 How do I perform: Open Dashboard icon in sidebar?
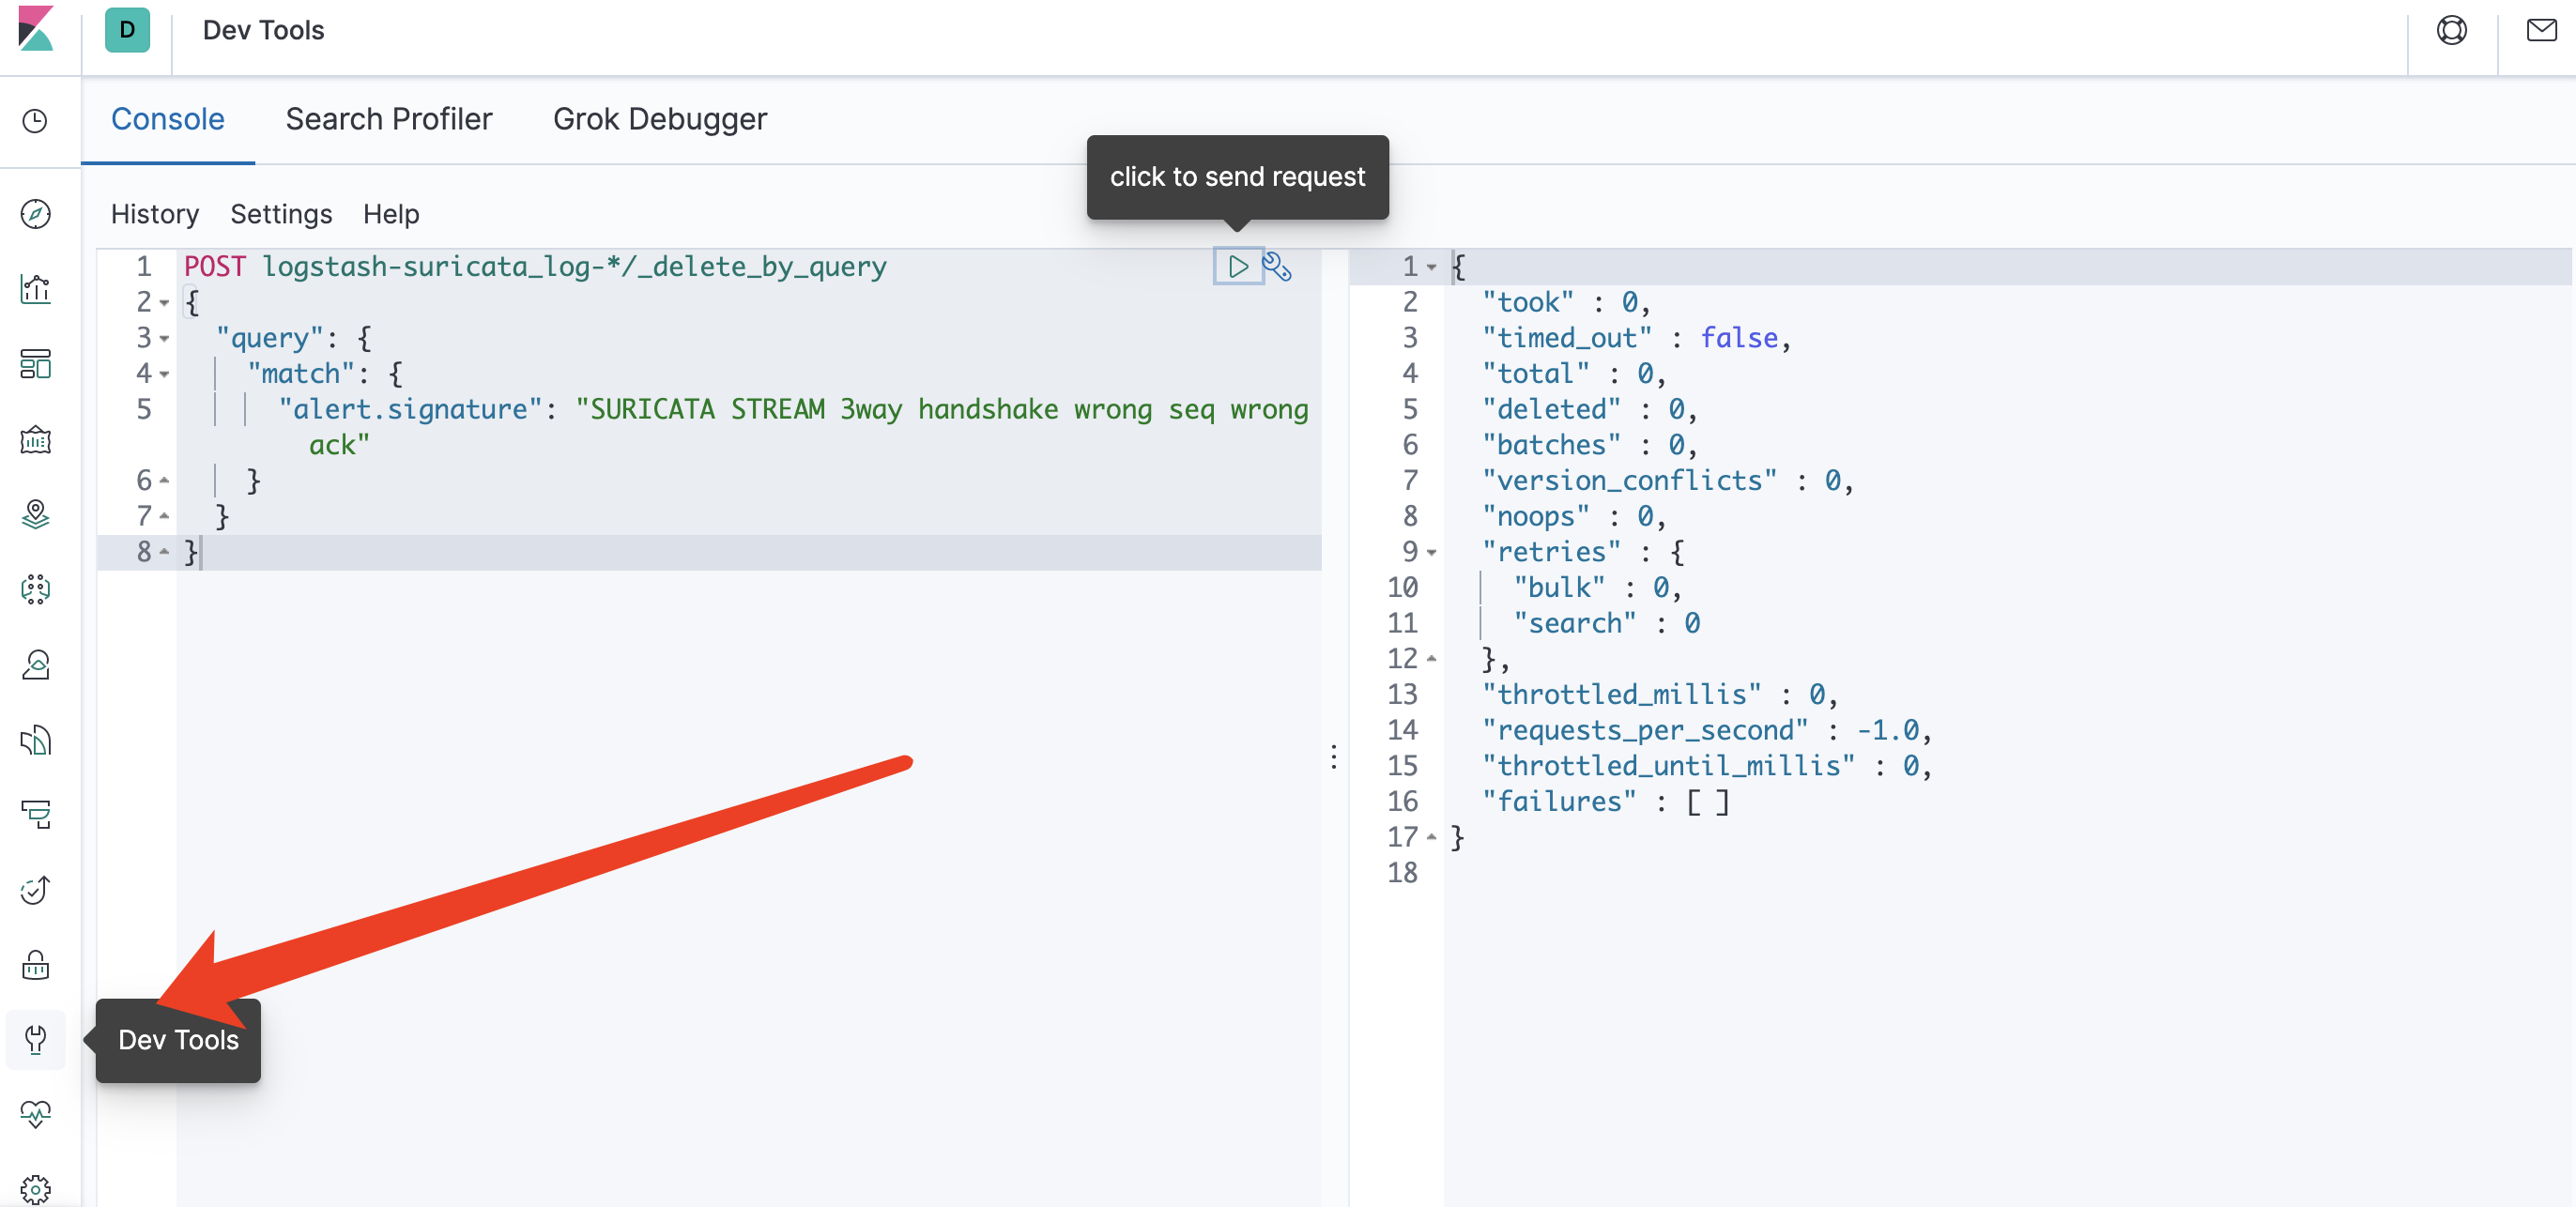click(x=36, y=364)
